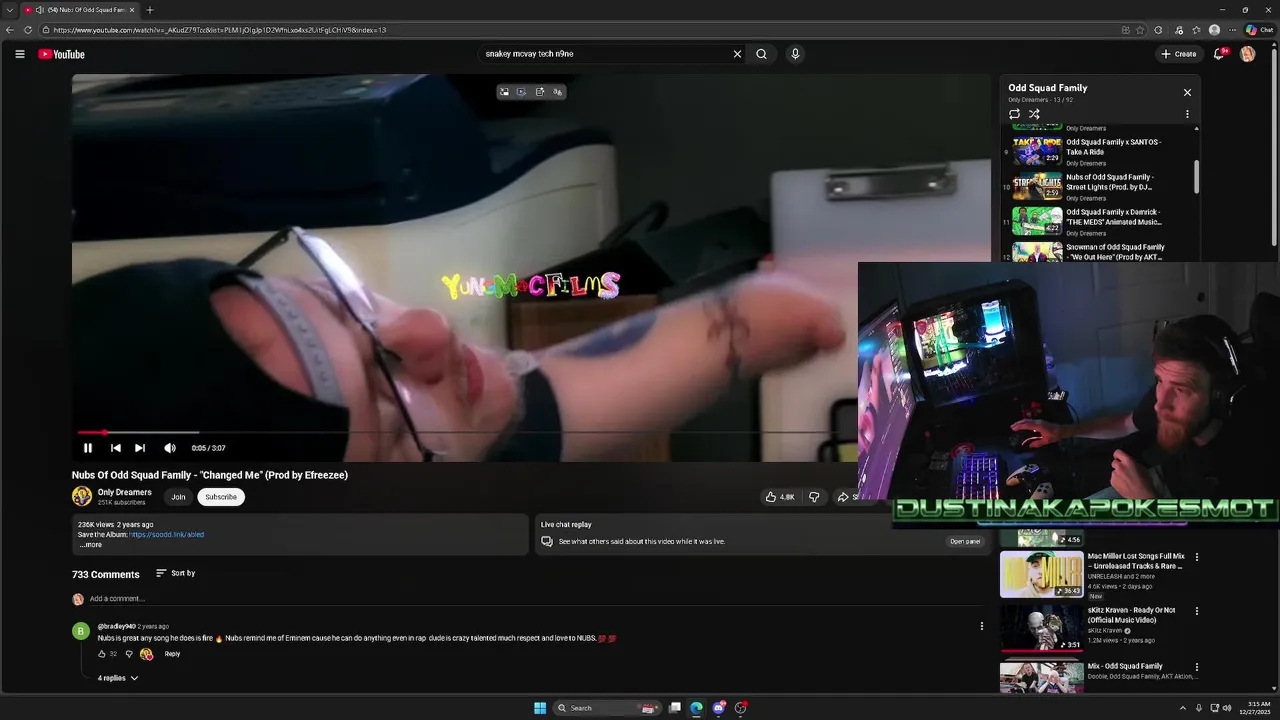Open the YouTube guide hamburger menu
This screenshot has width=1280, height=720.
point(19,54)
